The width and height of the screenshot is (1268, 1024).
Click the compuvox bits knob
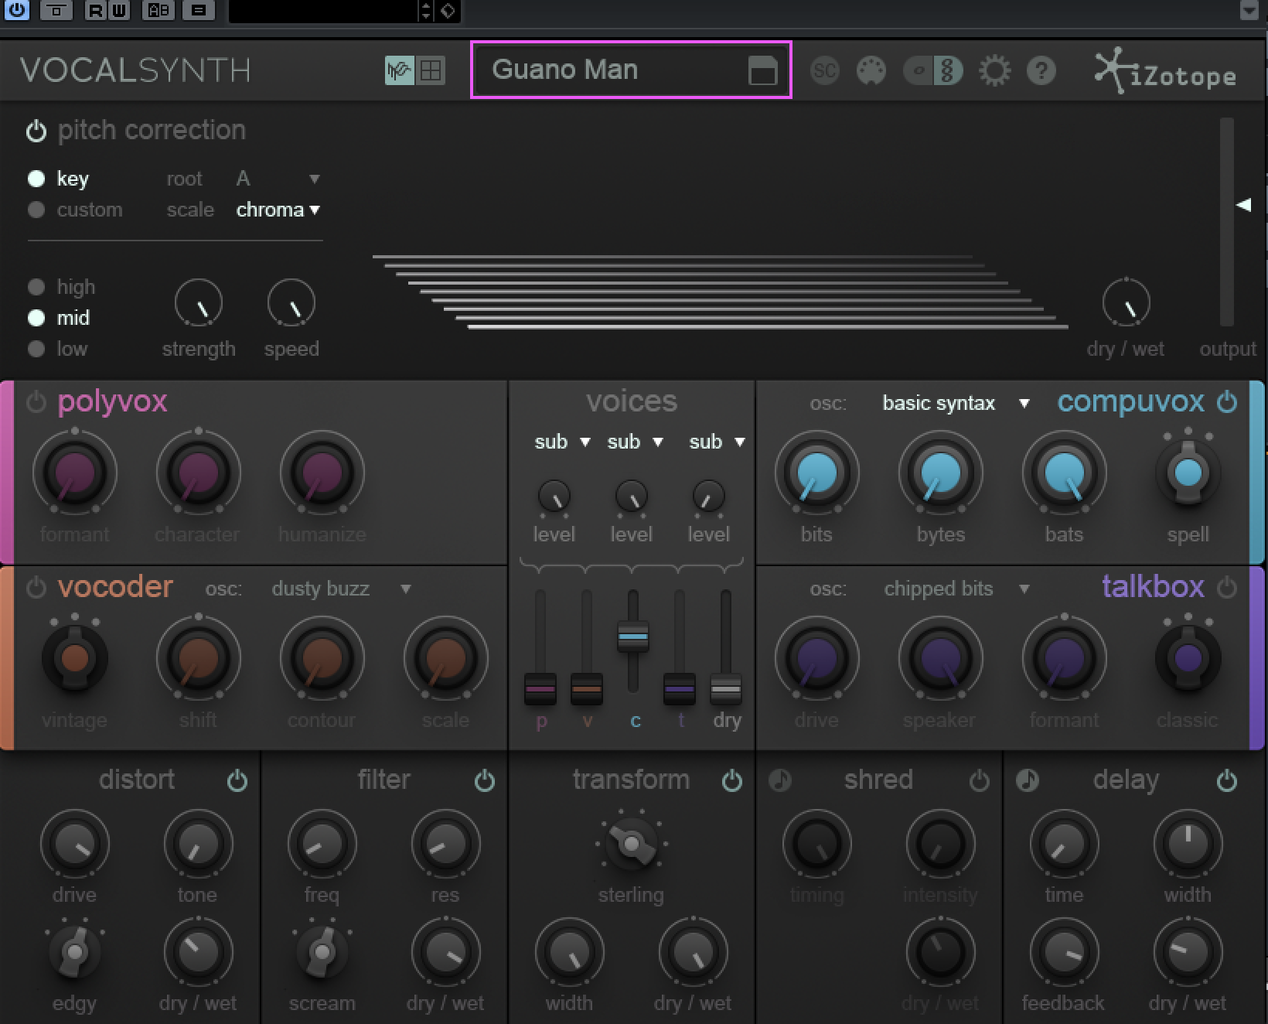[x=817, y=474]
